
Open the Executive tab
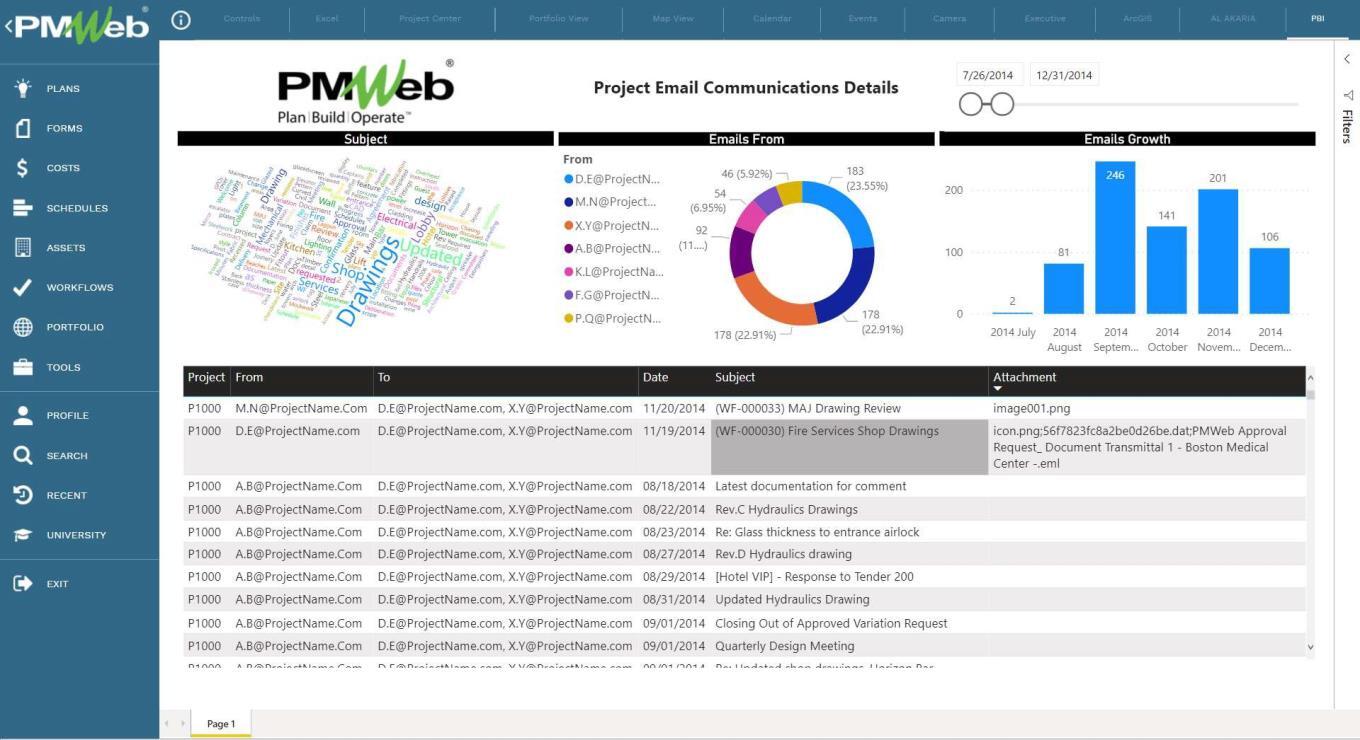pos(1044,19)
